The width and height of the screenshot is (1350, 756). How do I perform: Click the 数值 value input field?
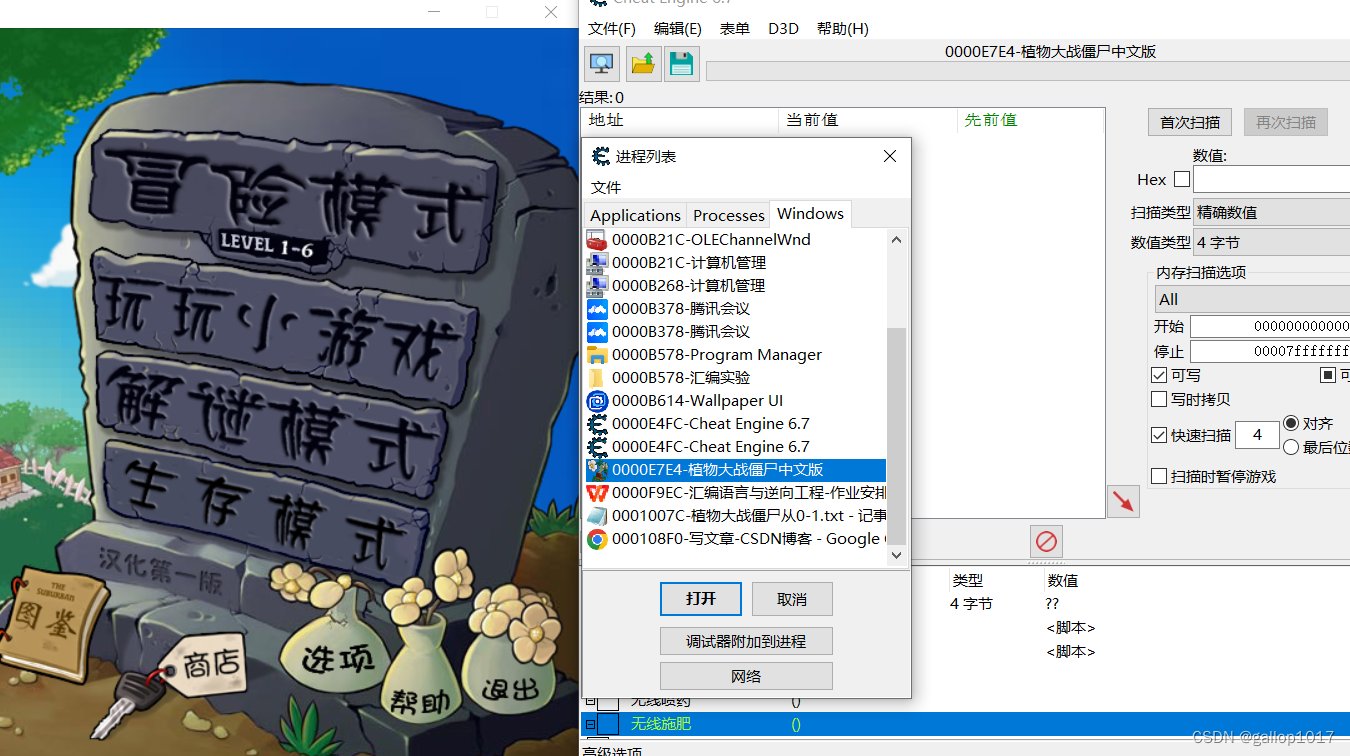[x=1271, y=180]
